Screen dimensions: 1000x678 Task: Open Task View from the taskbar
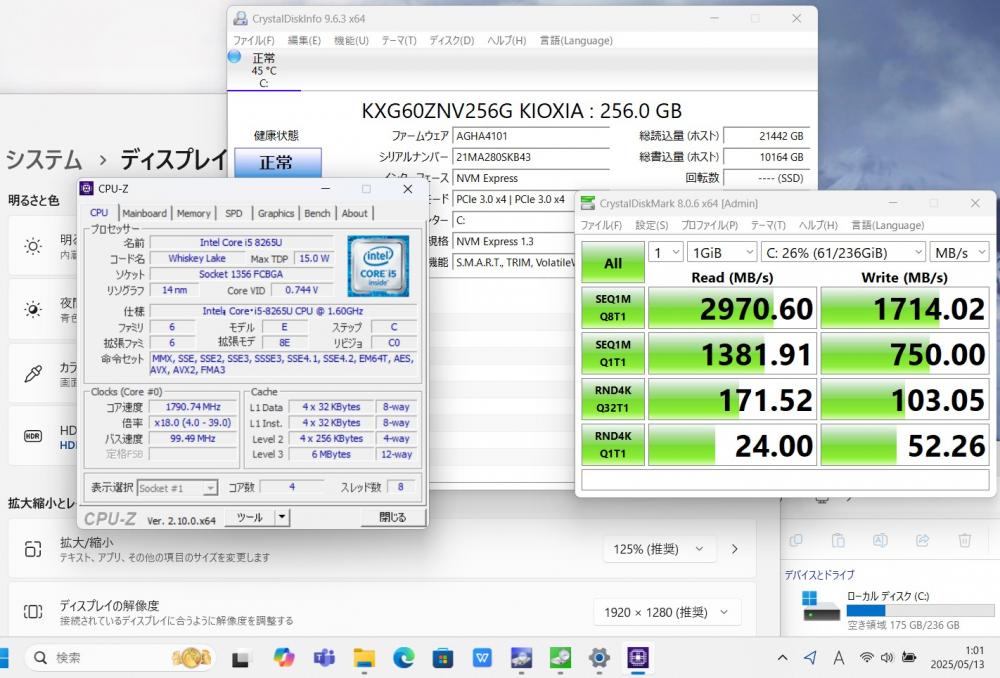pyautogui.click(x=240, y=658)
